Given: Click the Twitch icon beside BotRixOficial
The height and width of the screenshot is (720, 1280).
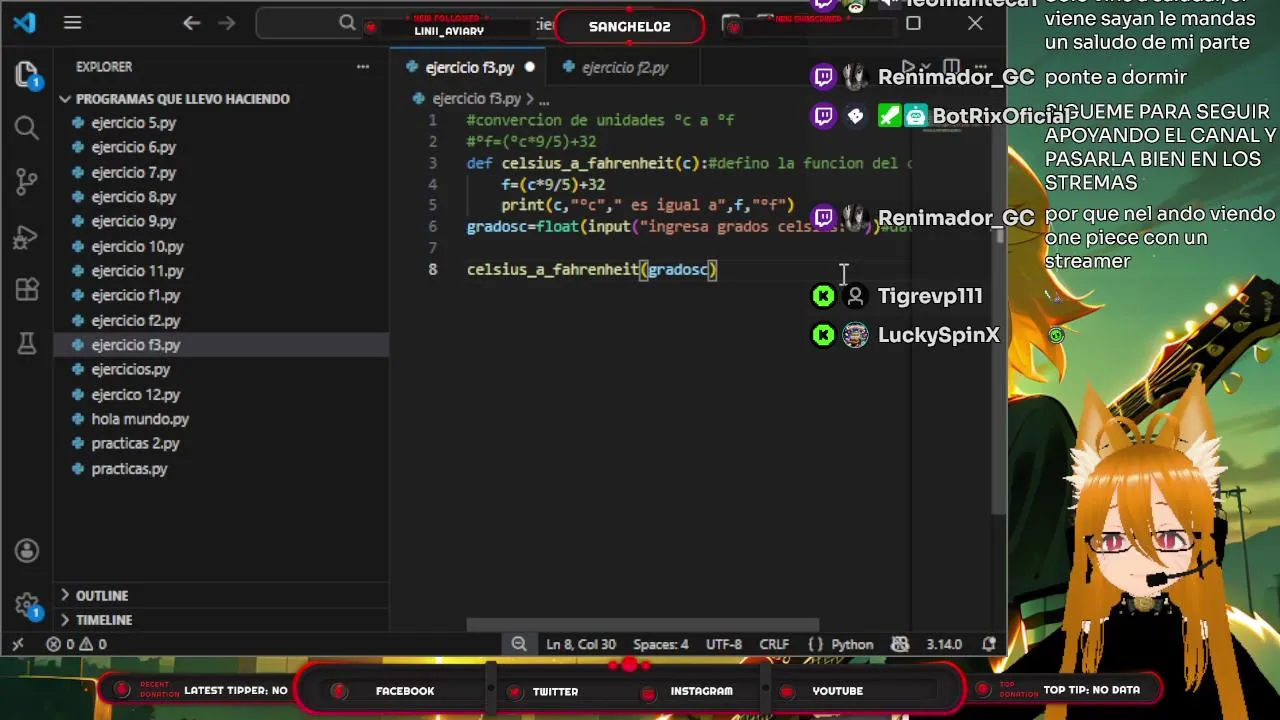Looking at the screenshot, I should [823, 116].
